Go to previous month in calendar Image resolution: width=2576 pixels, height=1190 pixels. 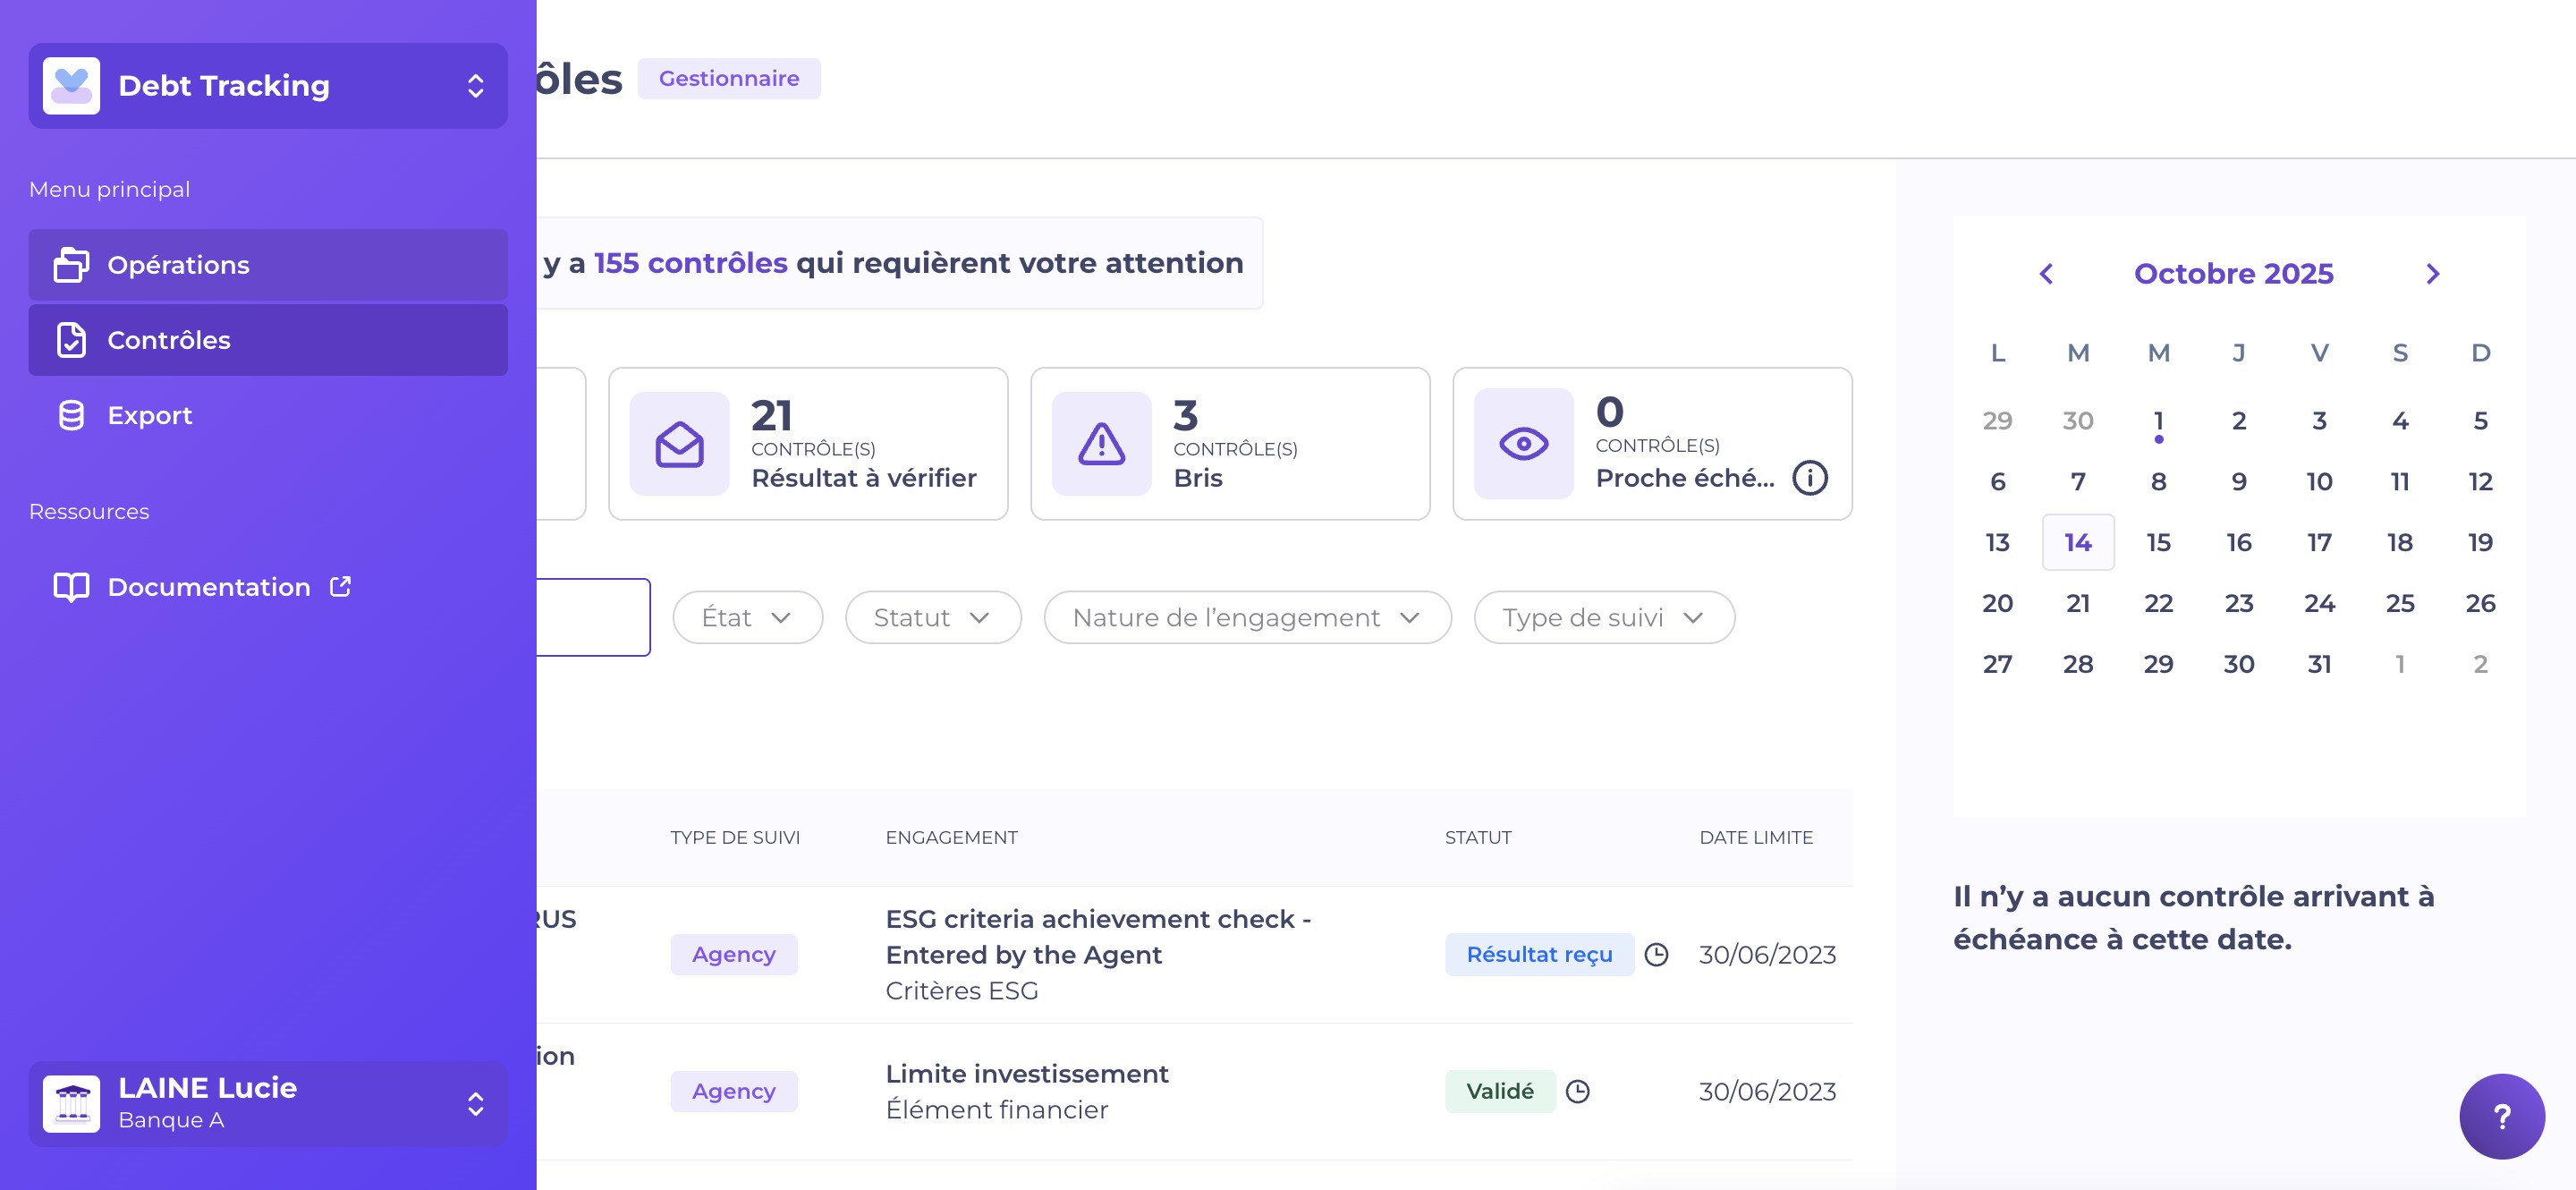pos(2046,274)
